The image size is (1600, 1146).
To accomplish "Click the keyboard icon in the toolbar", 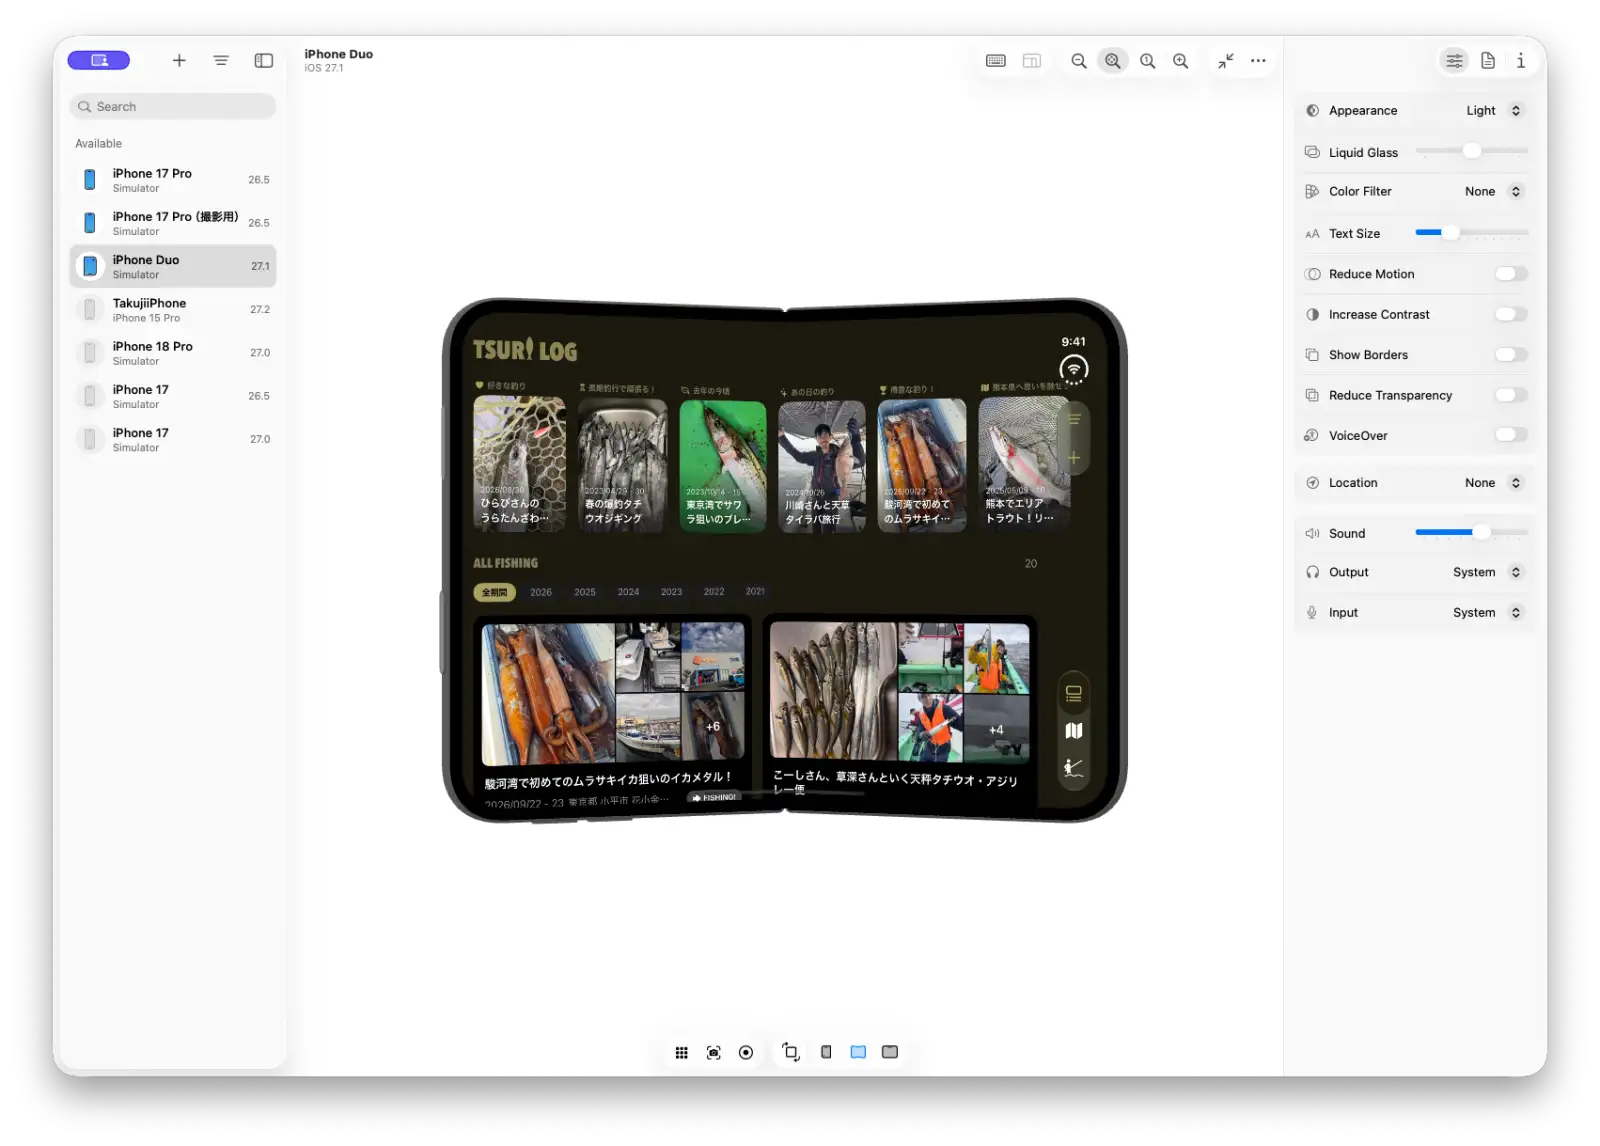I will pos(996,61).
